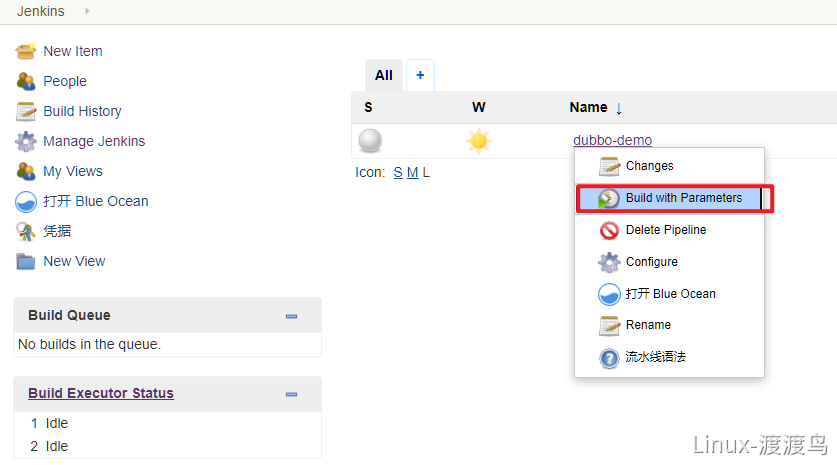Add a new view with plus tab

[x=420, y=75]
